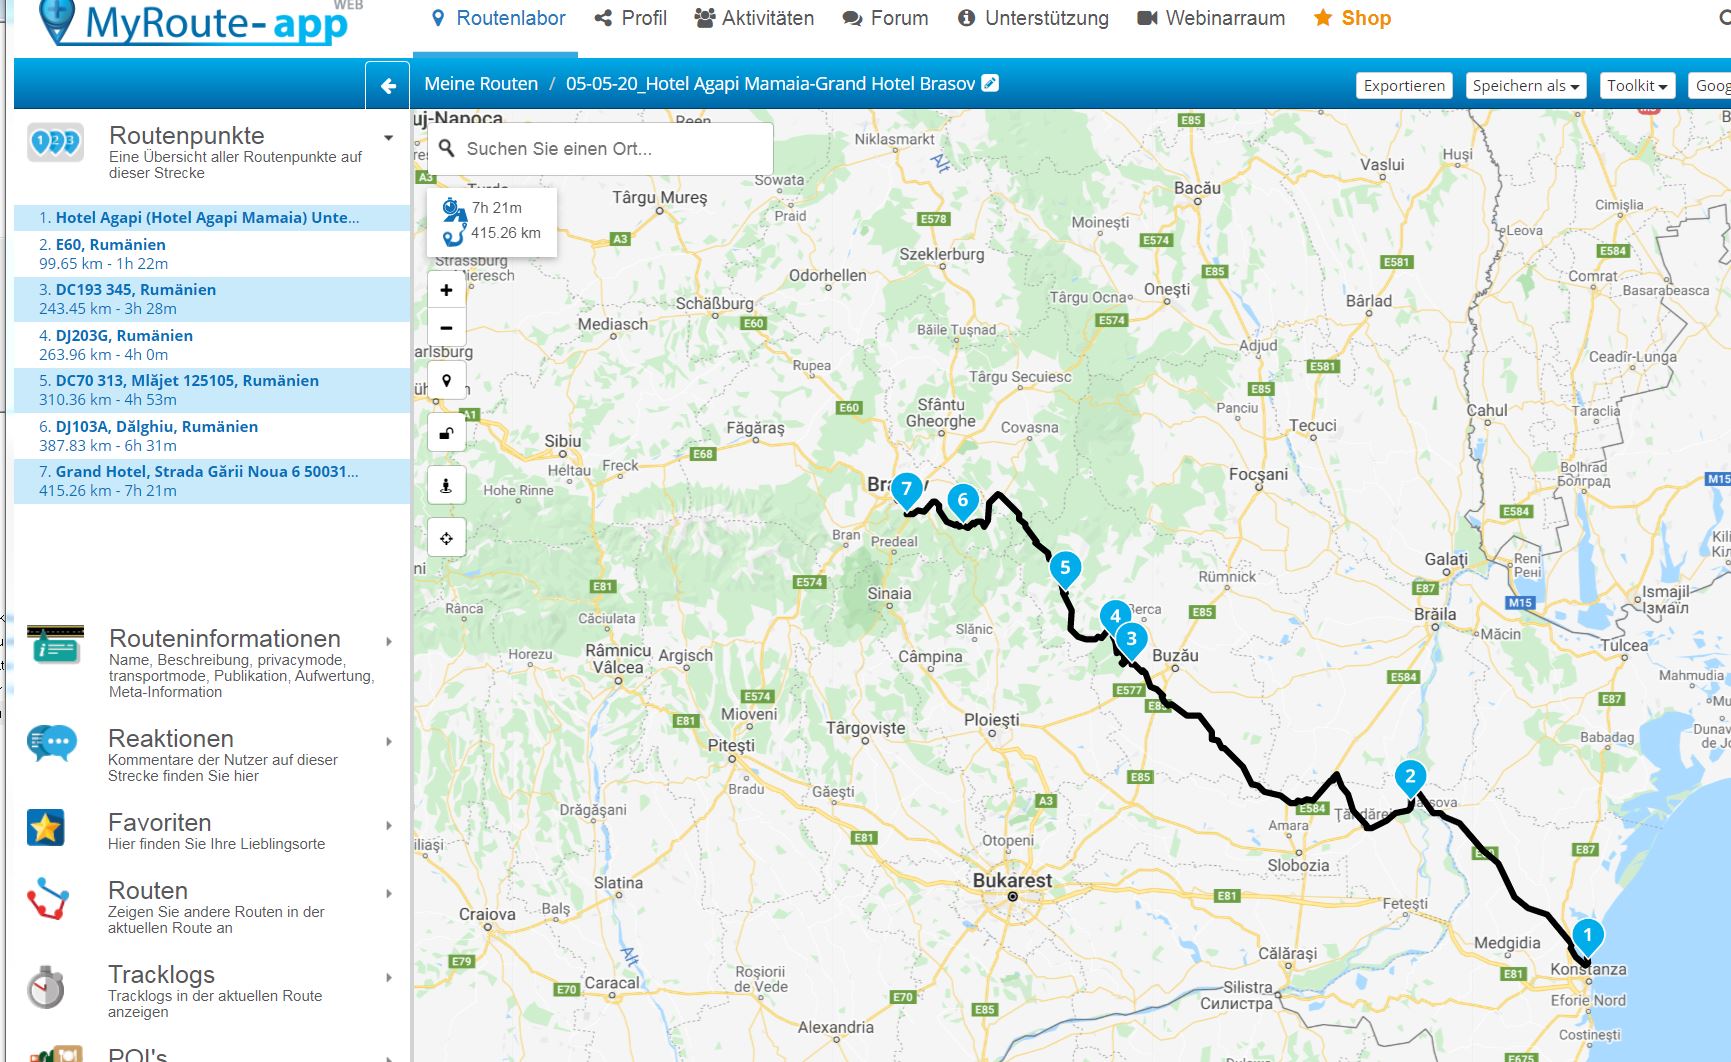
Task: Open the Forum menu item
Action: [885, 18]
